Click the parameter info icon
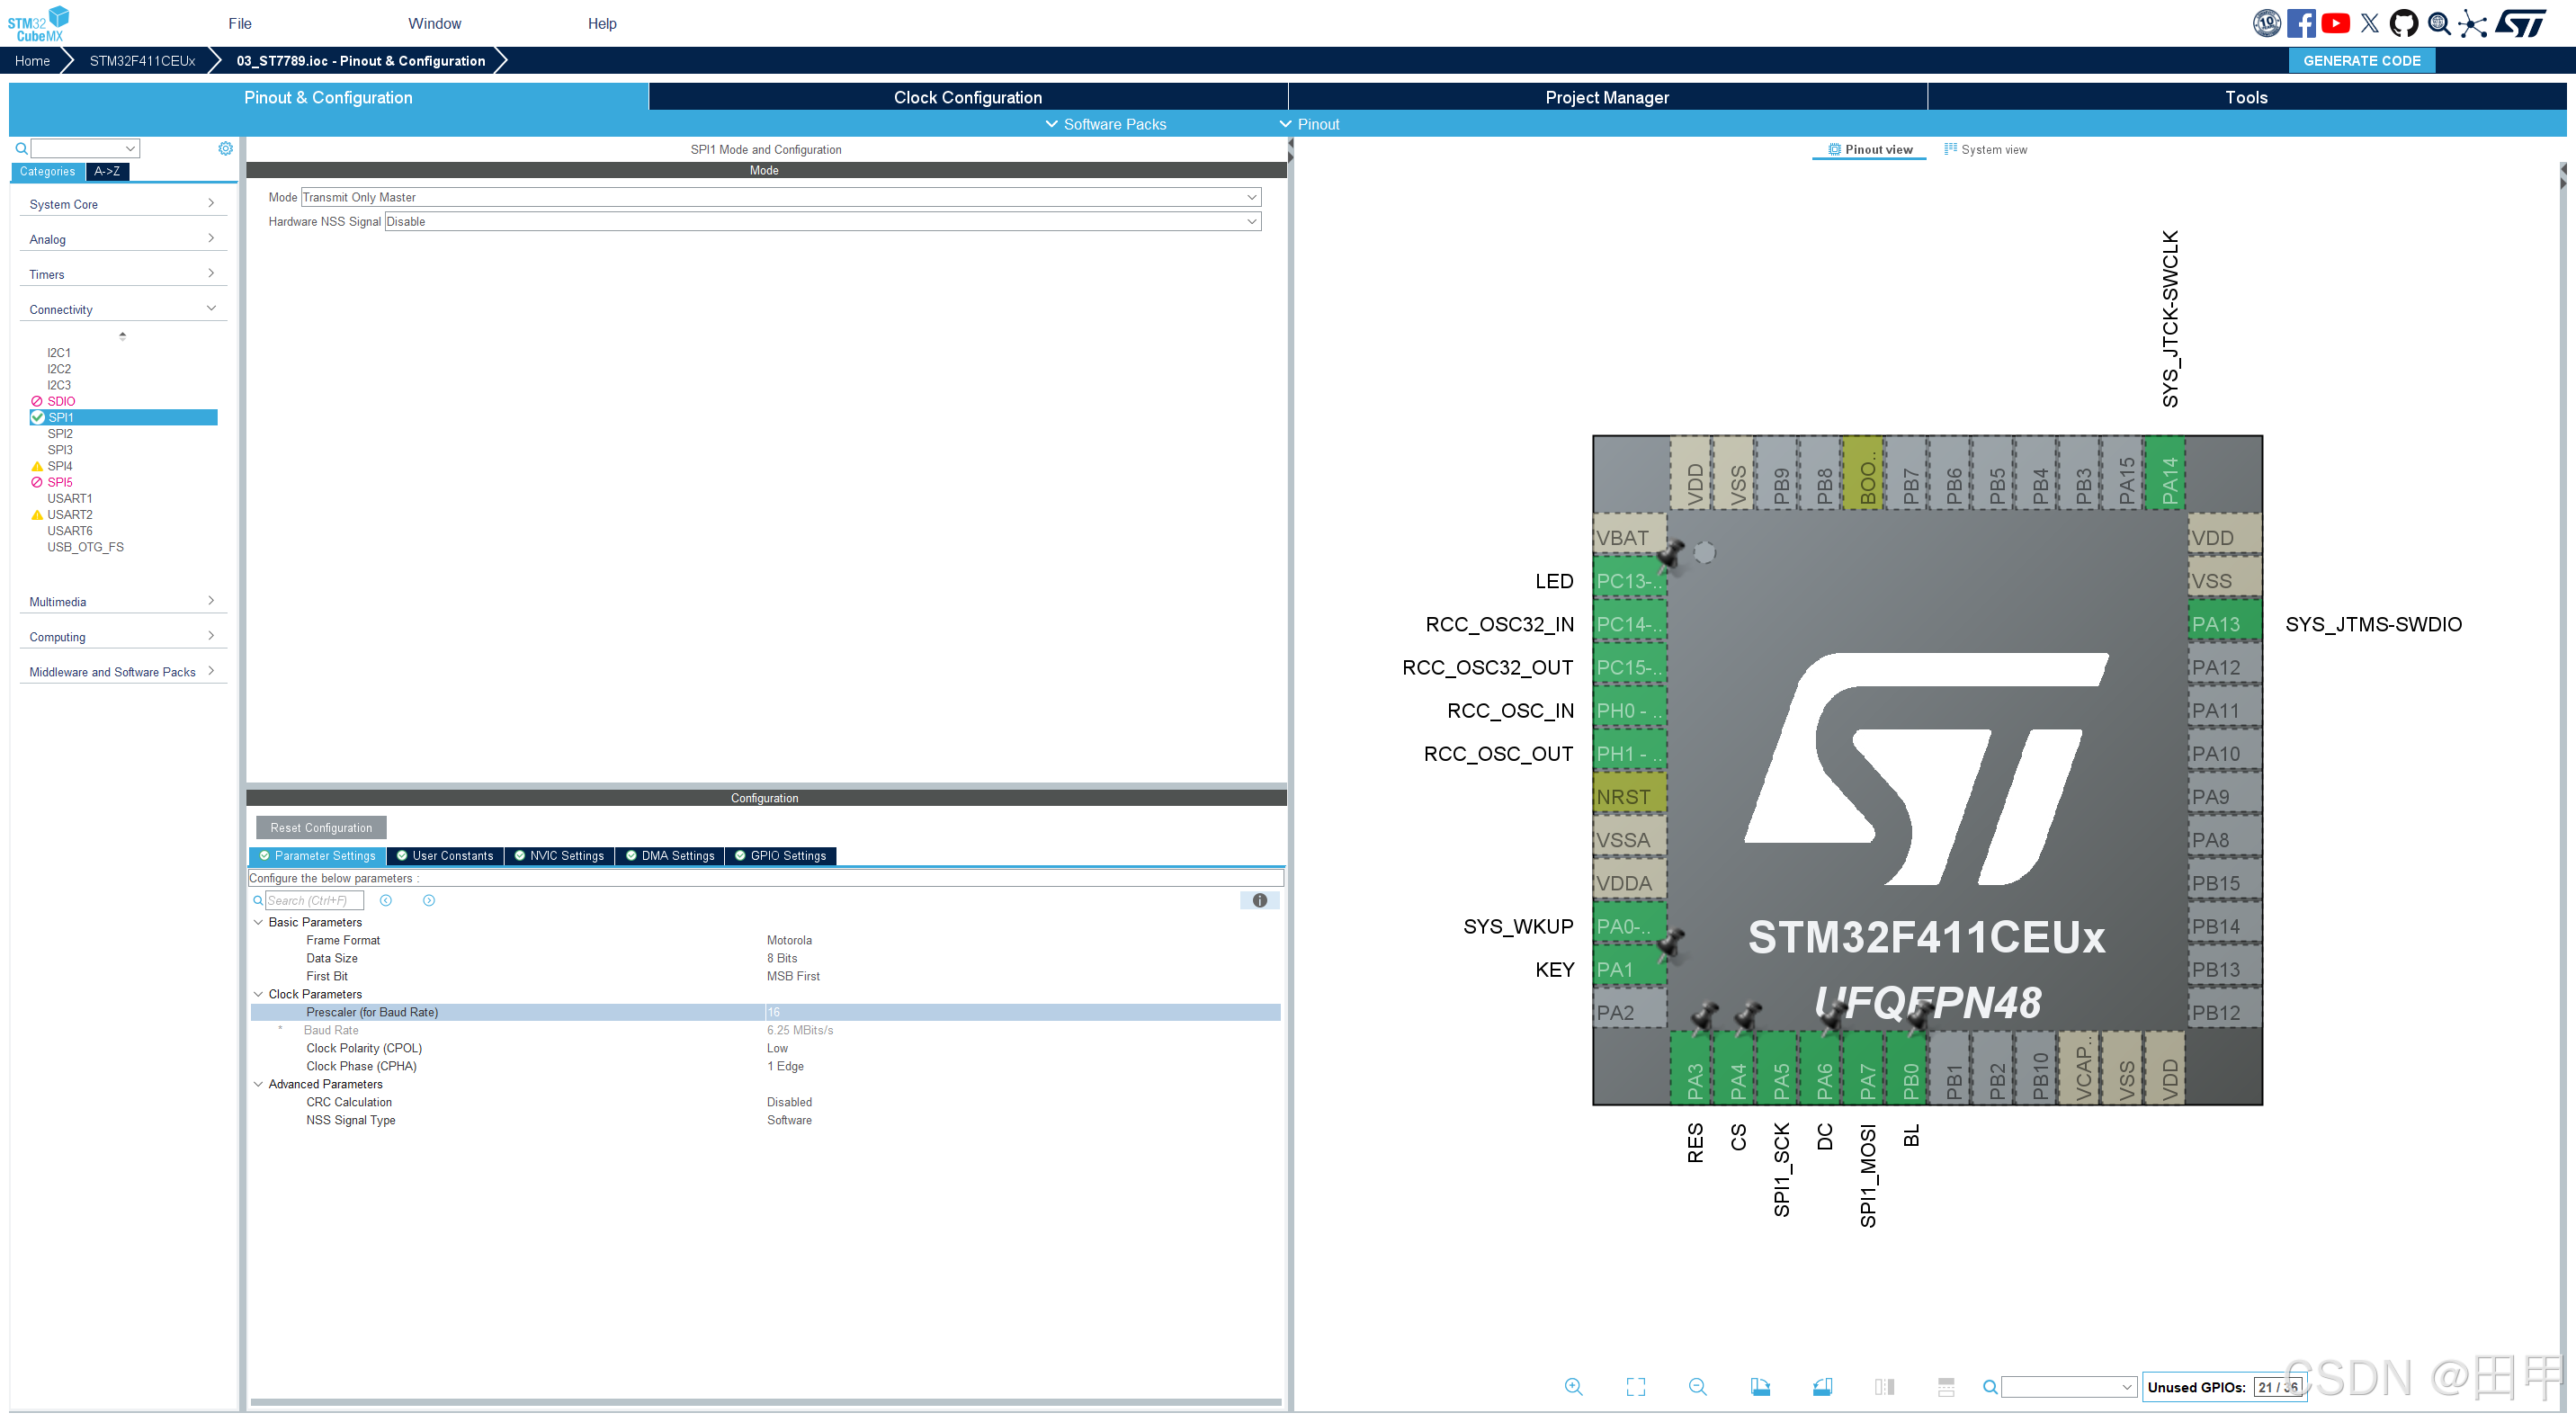2576x1422 pixels. click(1259, 901)
